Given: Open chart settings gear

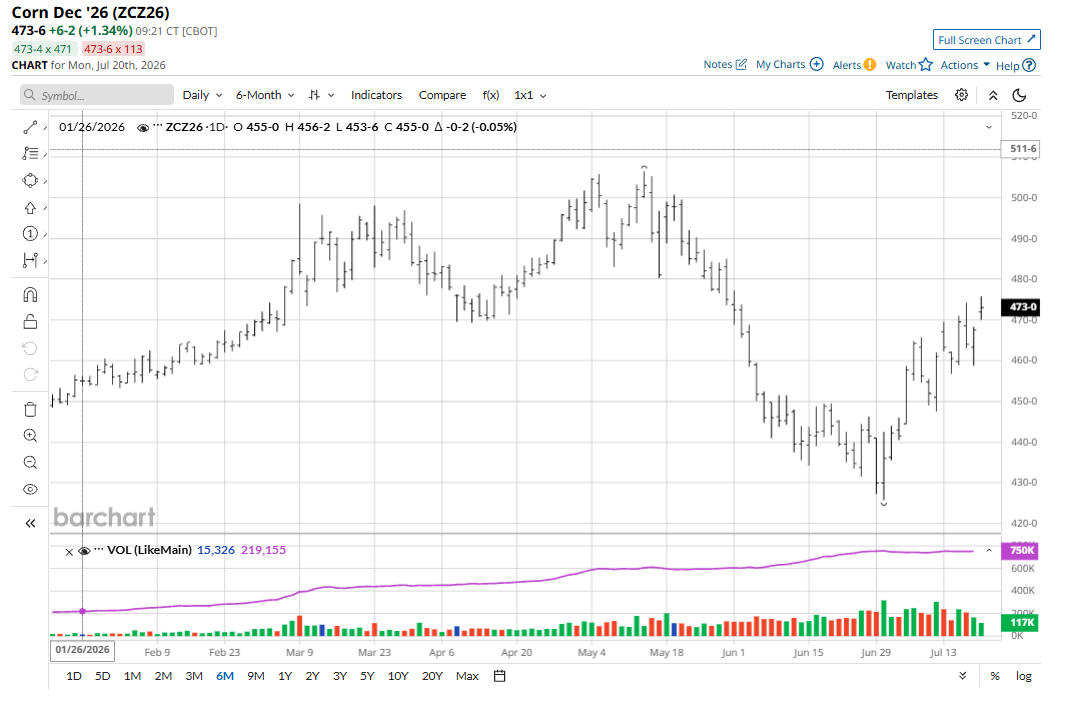Looking at the screenshot, I should click(961, 95).
